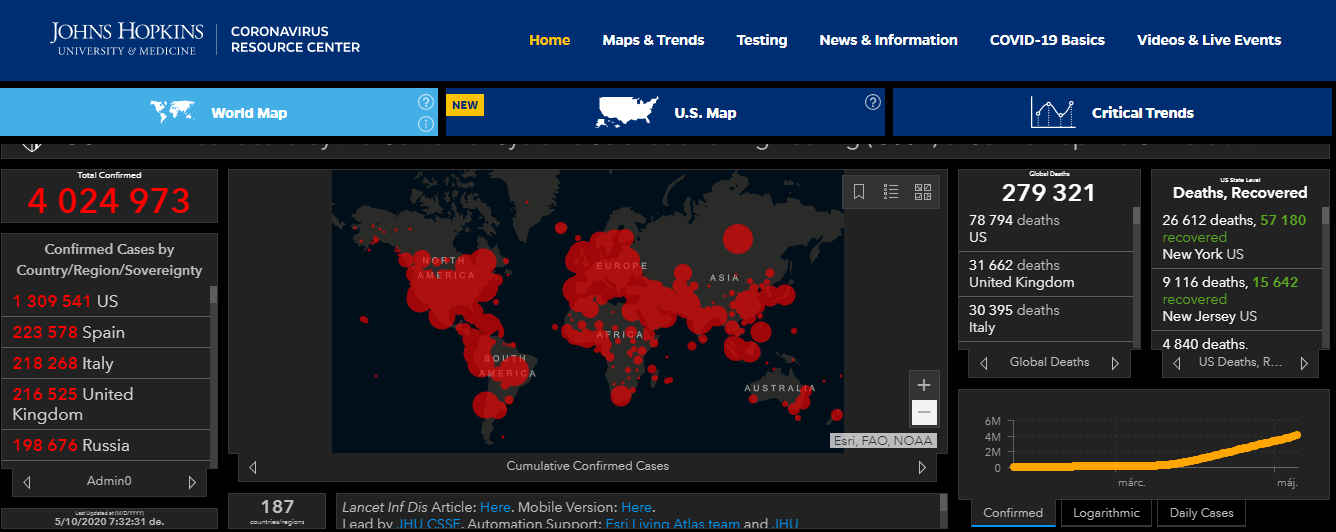Open the Critical Trends view
This screenshot has width=1336, height=532.
click(1112, 112)
